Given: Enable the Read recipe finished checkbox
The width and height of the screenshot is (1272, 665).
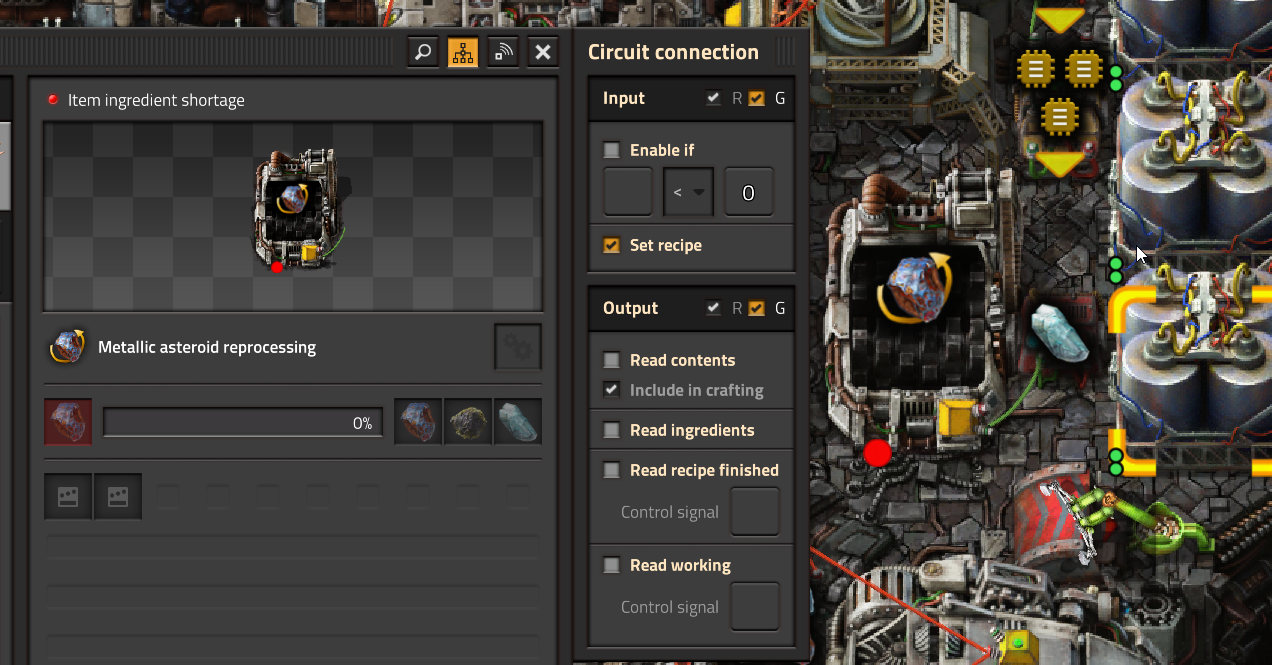Looking at the screenshot, I should click(x=612, y=470).
